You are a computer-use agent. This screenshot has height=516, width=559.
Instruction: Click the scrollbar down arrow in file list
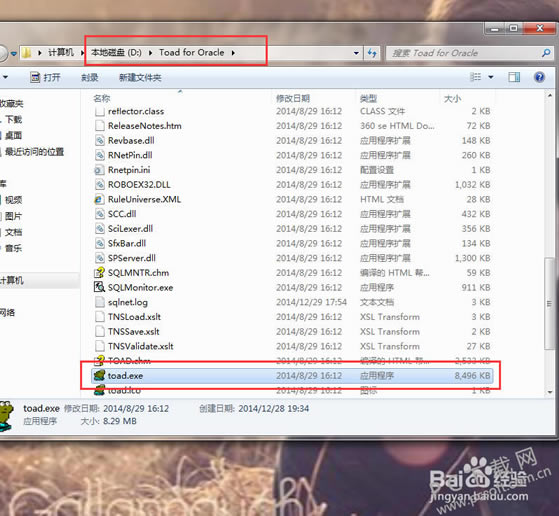coord(549,392)
